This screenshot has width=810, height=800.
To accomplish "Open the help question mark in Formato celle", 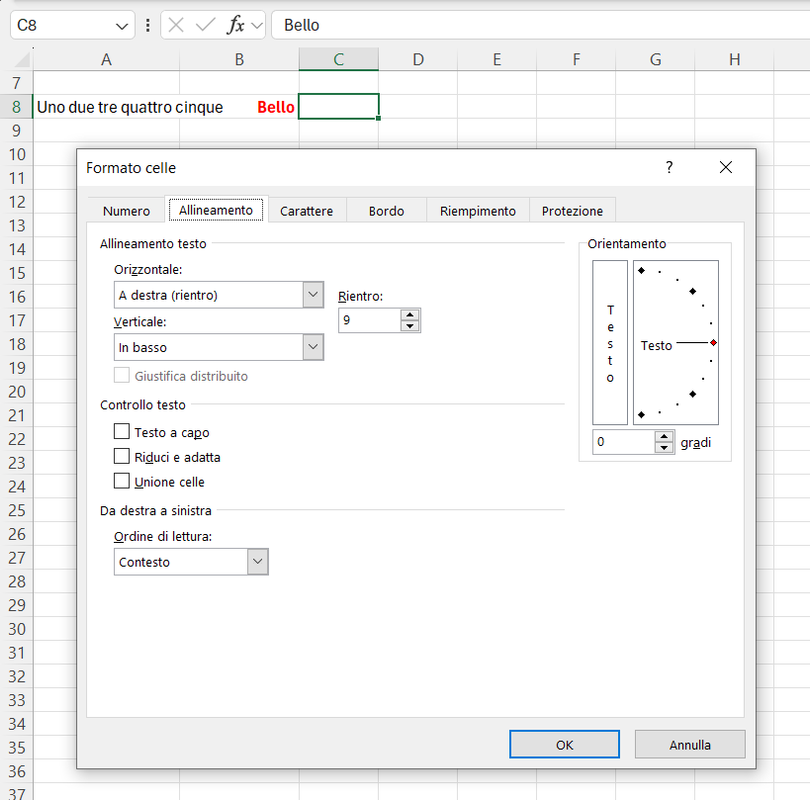I will [669, 167].
